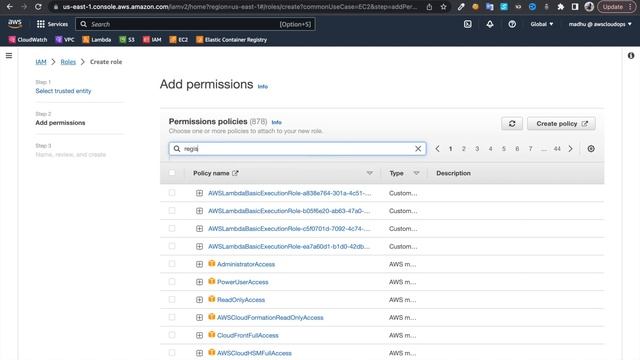This screenshot has height=360, width=640.
Task: Open table preferences gear icon
Action: point(591,149)
